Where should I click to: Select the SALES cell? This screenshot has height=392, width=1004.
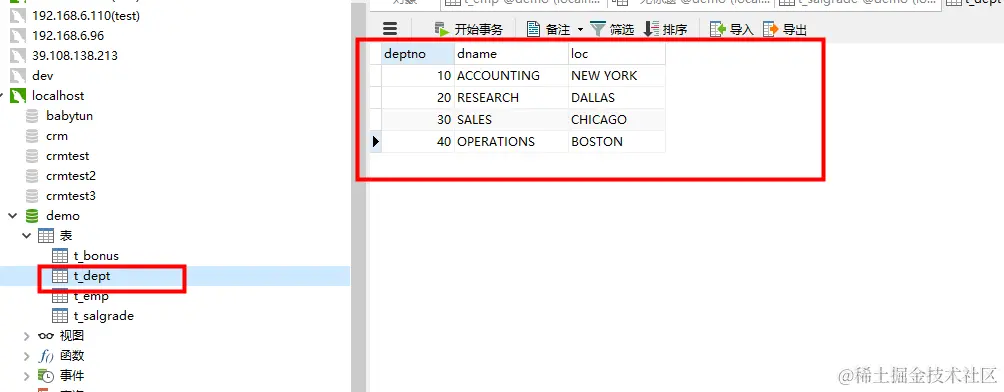click(x=512, y=120)
